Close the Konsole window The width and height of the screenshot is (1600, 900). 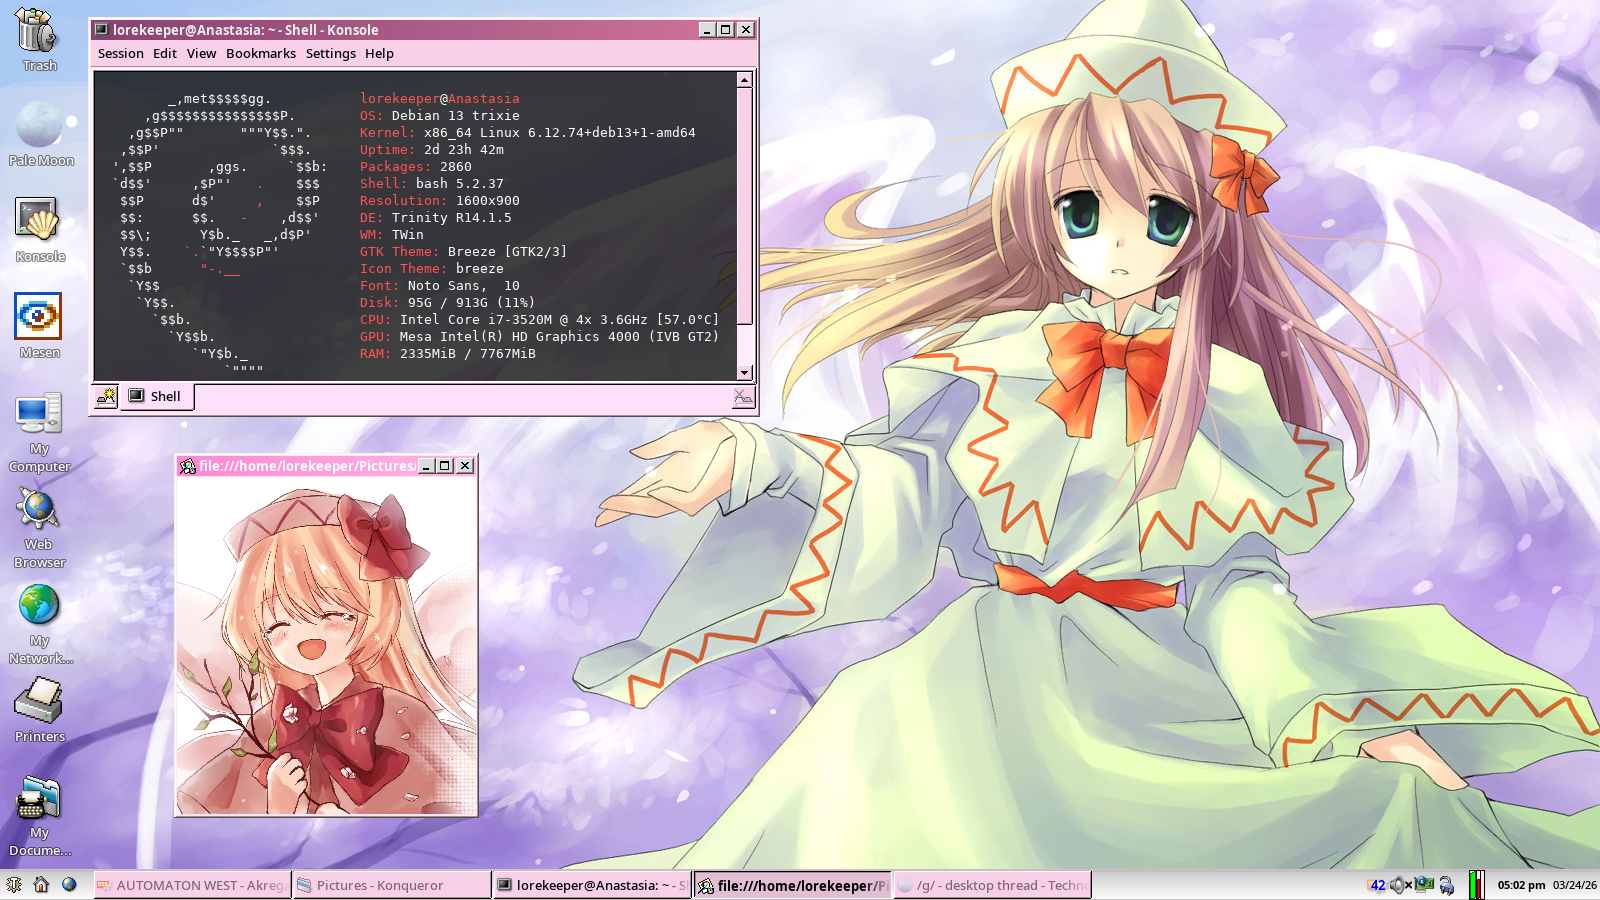pos(746,30)
